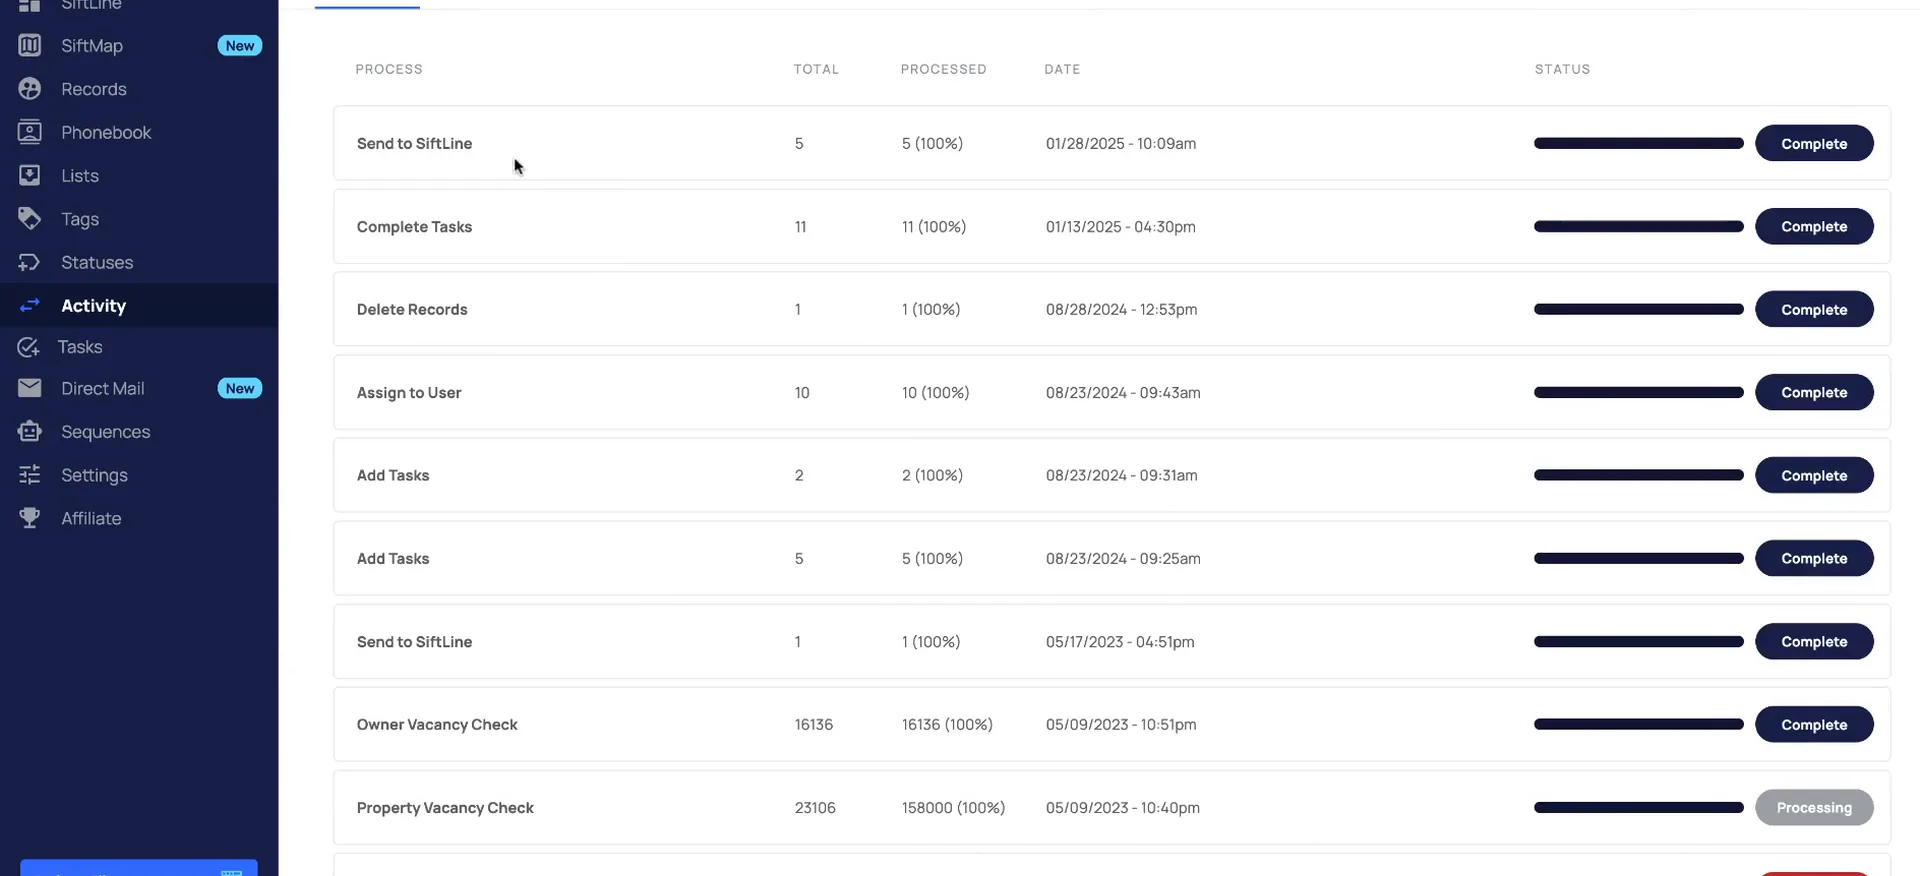
Task: Click Complete button for Assign to User row
Action: [x=1814, y=392]
